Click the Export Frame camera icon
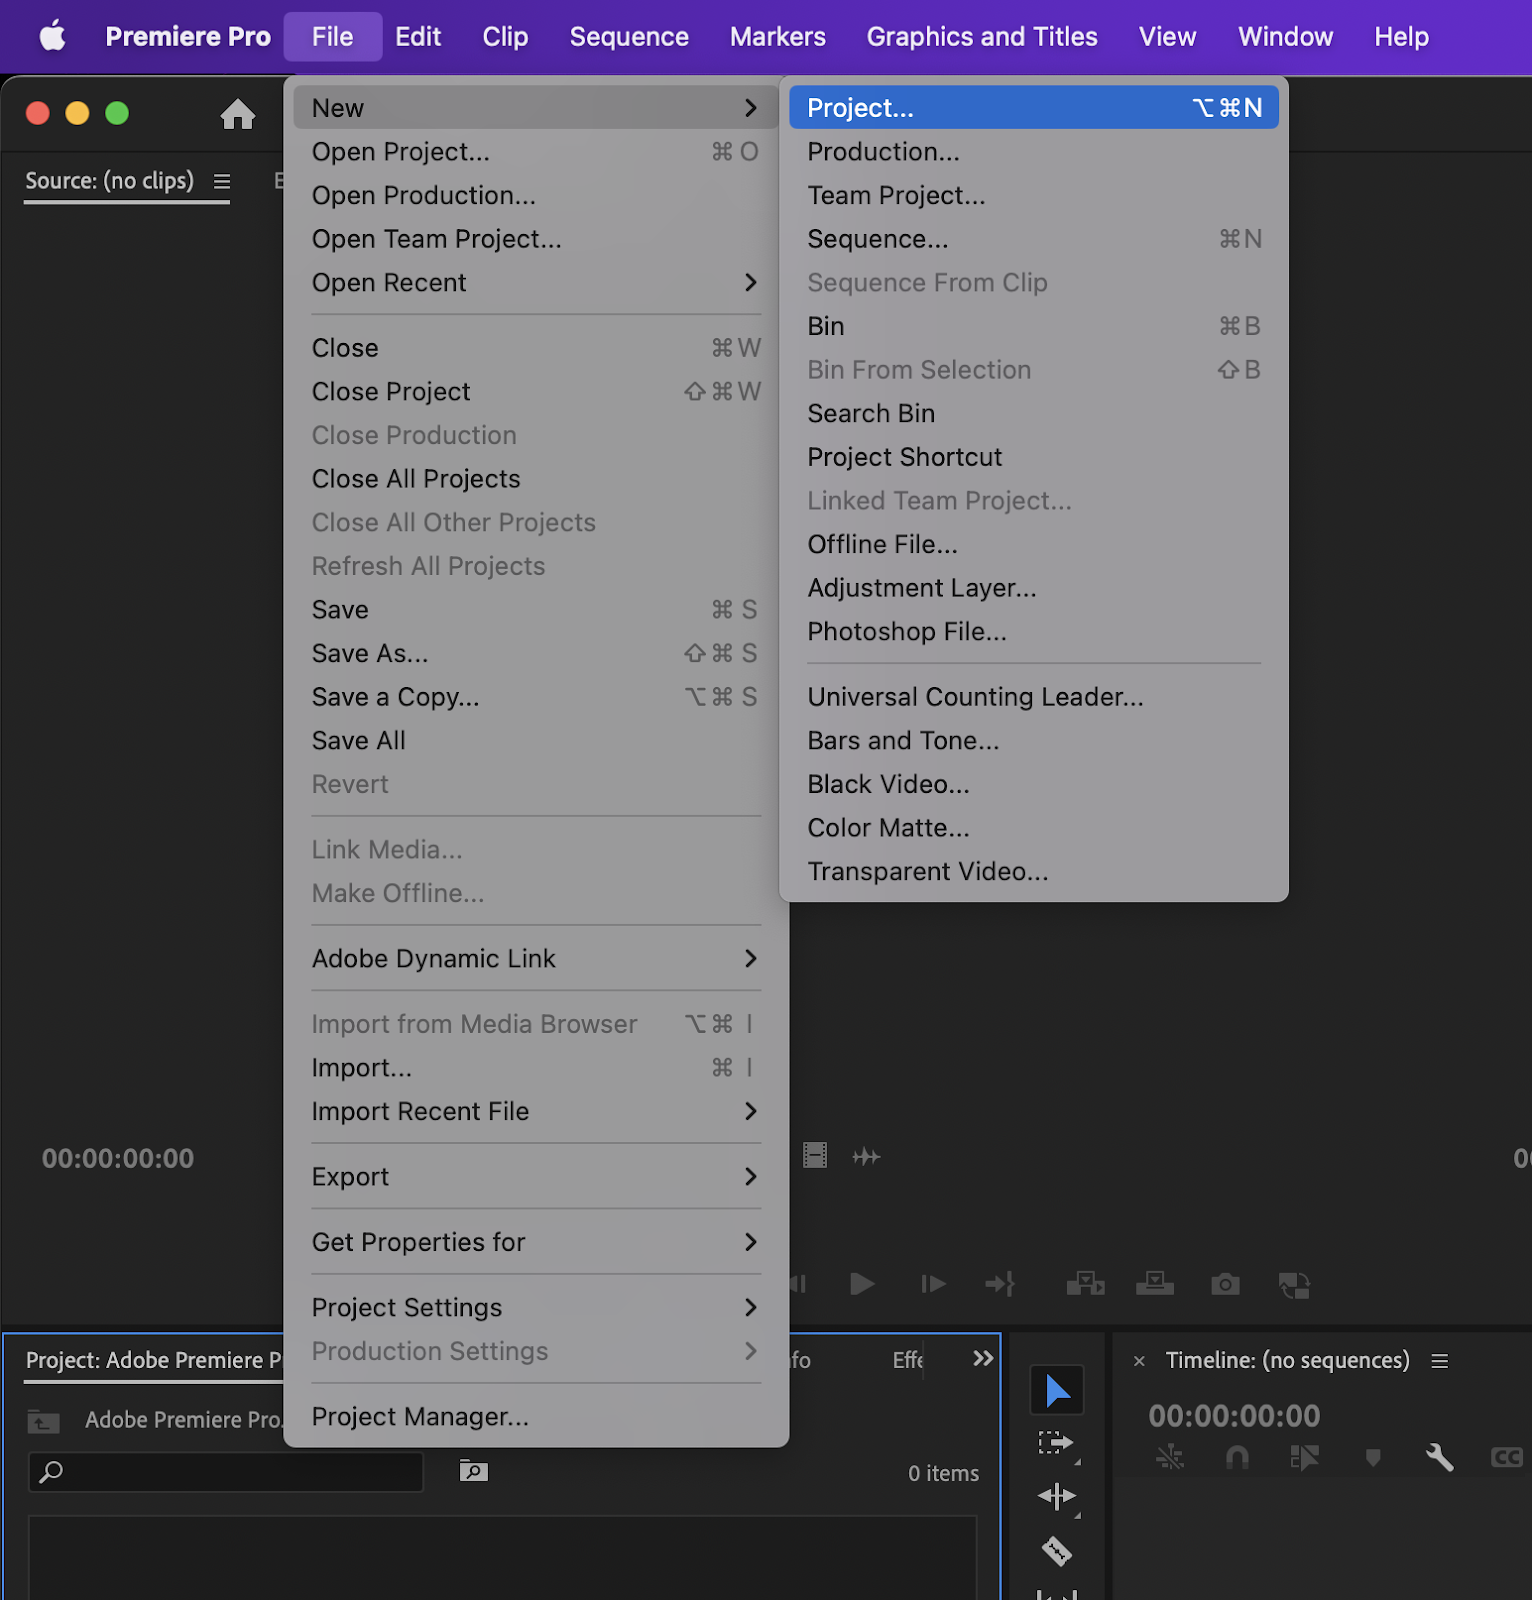 [x=1225, y=1284]
